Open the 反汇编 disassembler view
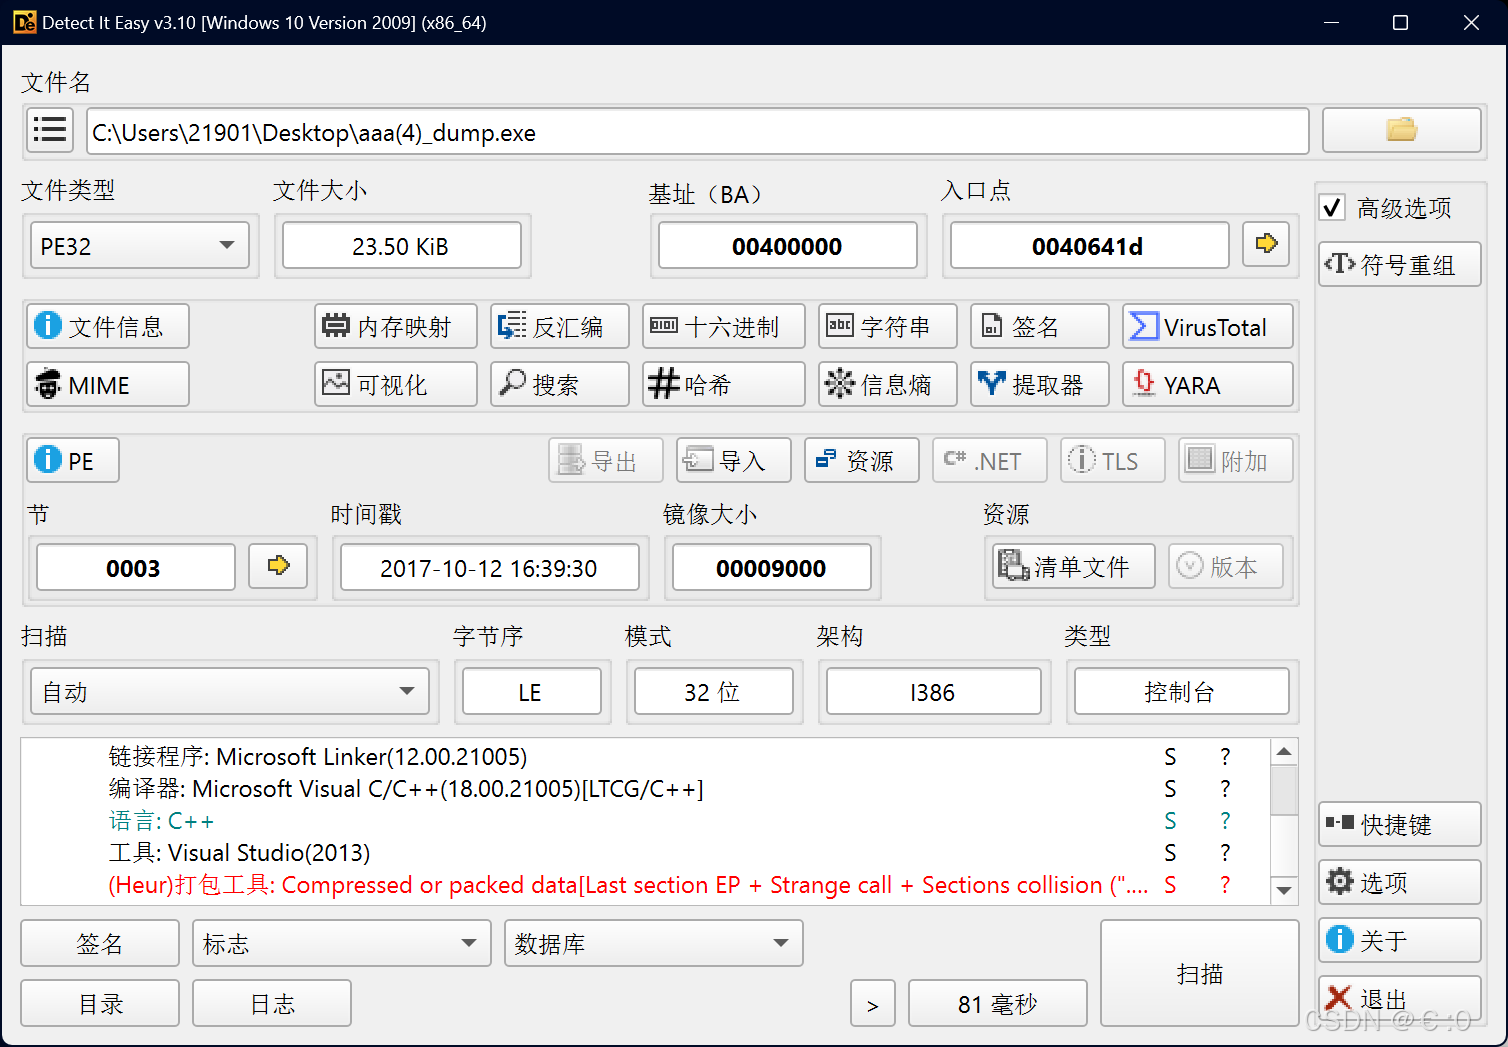The height and width of the screenshot is (1047, 1508). pos(559,326)
